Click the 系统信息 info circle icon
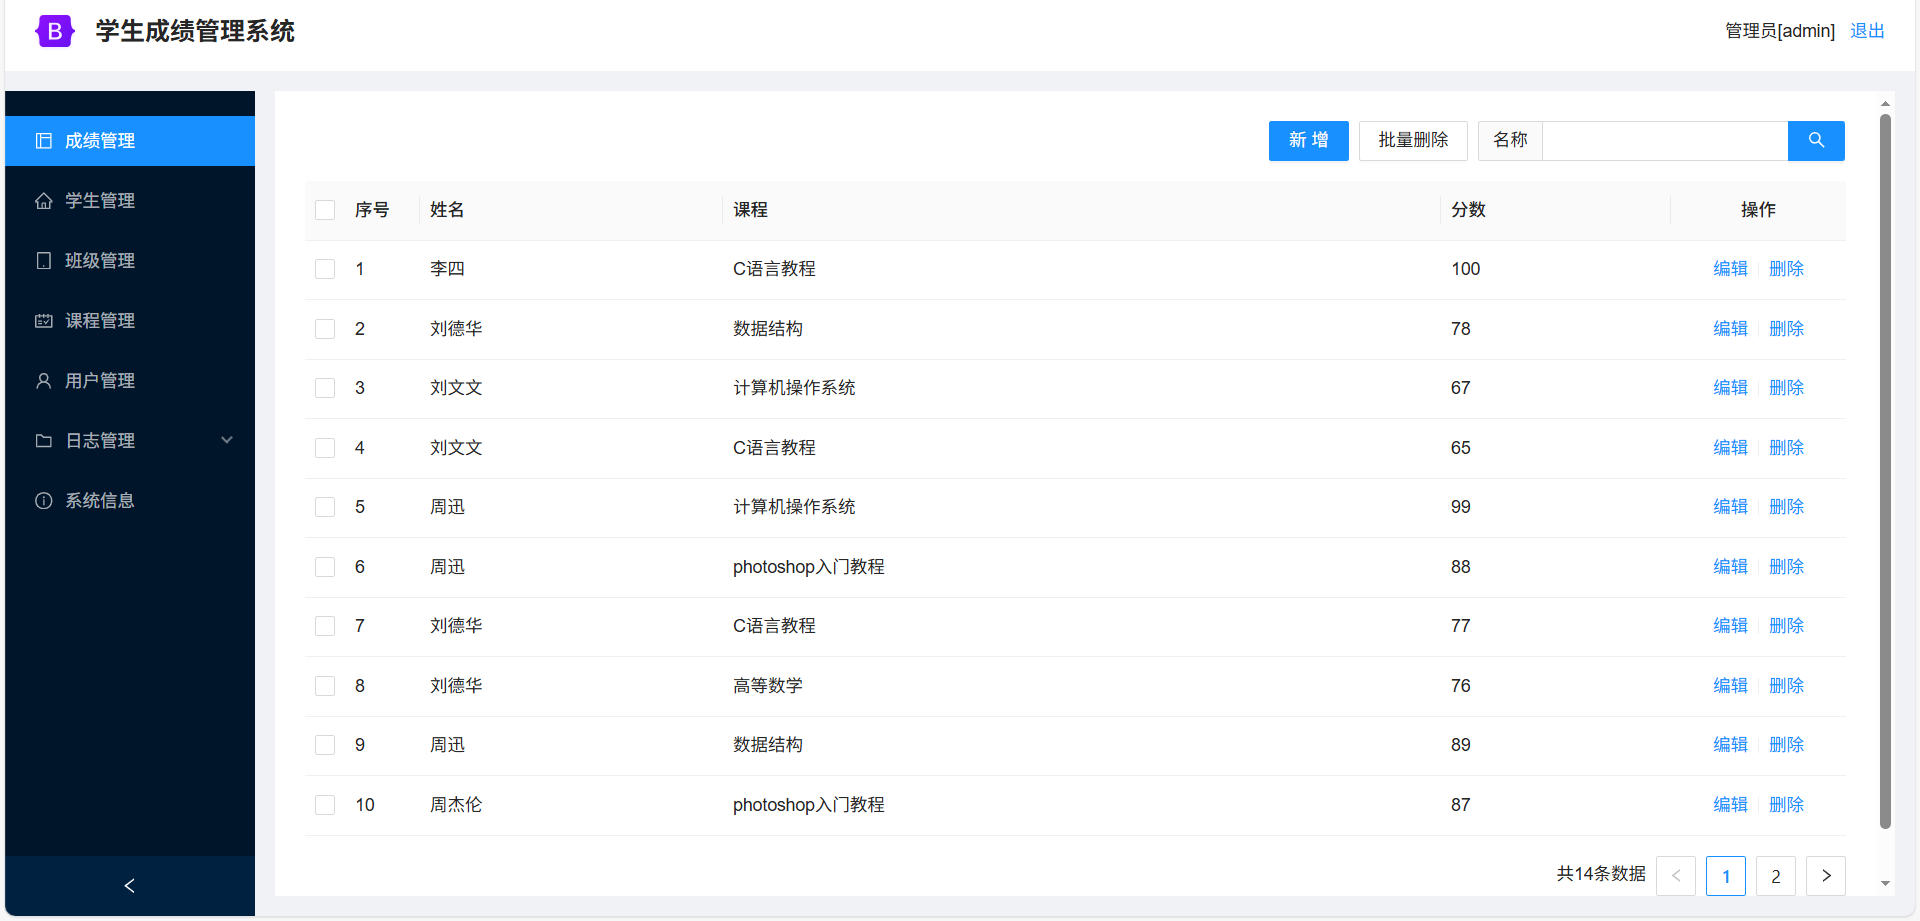The height and width of the screenshot is (921, 1920). [44, 501]
